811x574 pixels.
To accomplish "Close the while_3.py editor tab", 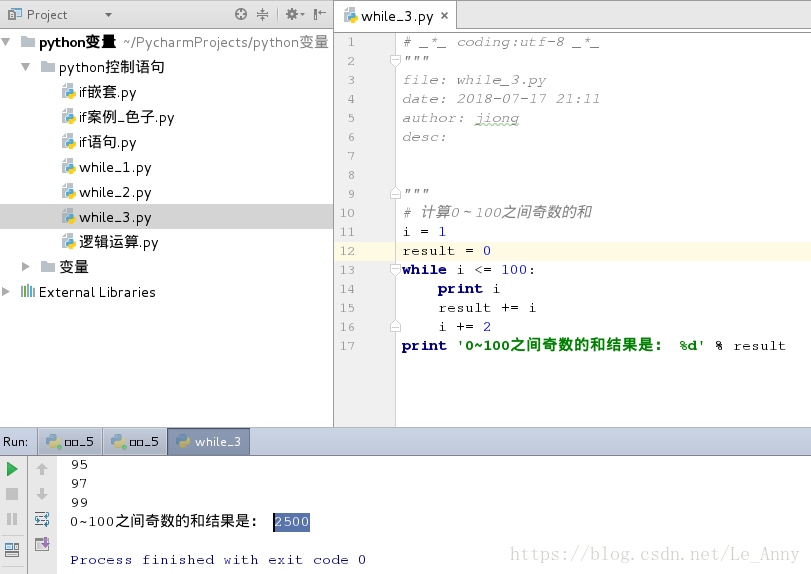I will pyautogui.click(x=444, y=16).
